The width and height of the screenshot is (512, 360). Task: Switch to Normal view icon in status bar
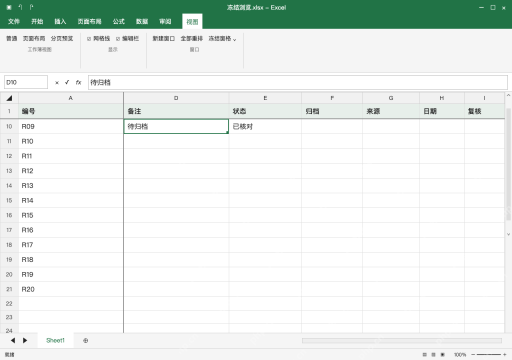tap(424, 355)
